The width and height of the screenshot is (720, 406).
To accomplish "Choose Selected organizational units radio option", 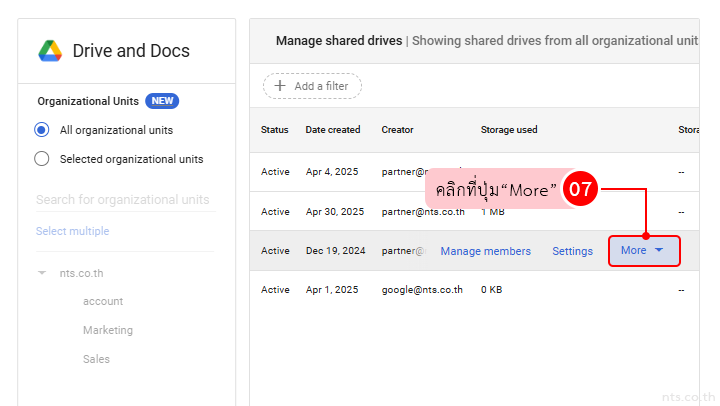I will click(x=42, y=159).
